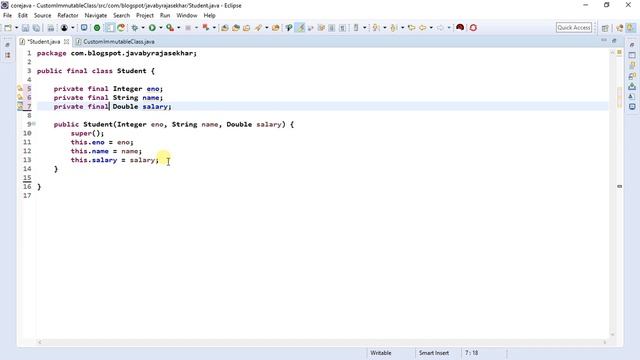Screen dimensions: 640x360
Task: Open the Debug dropdown arrow
Action: pos(143,28)
